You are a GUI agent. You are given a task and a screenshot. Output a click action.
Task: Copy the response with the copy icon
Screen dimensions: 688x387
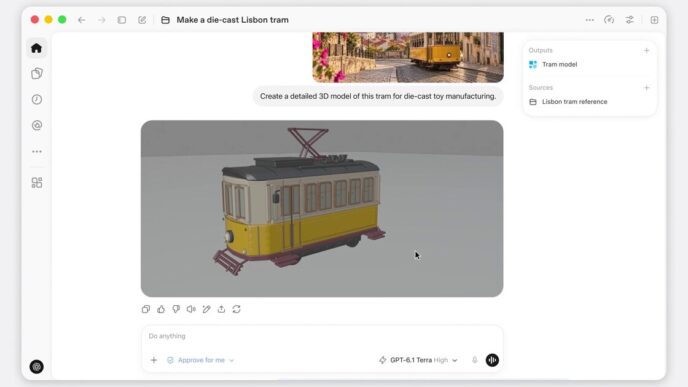tap(146, 309)
